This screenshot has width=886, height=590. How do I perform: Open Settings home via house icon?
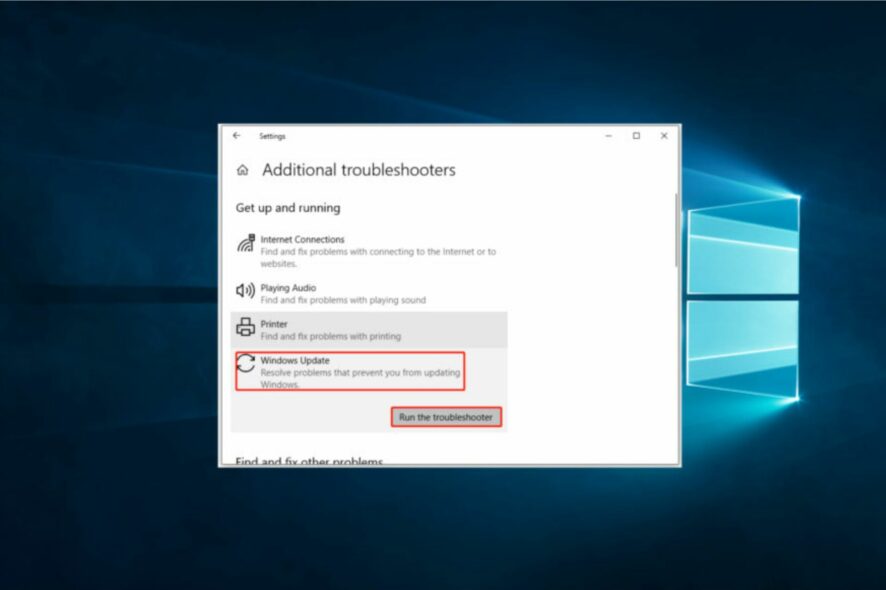242,170
